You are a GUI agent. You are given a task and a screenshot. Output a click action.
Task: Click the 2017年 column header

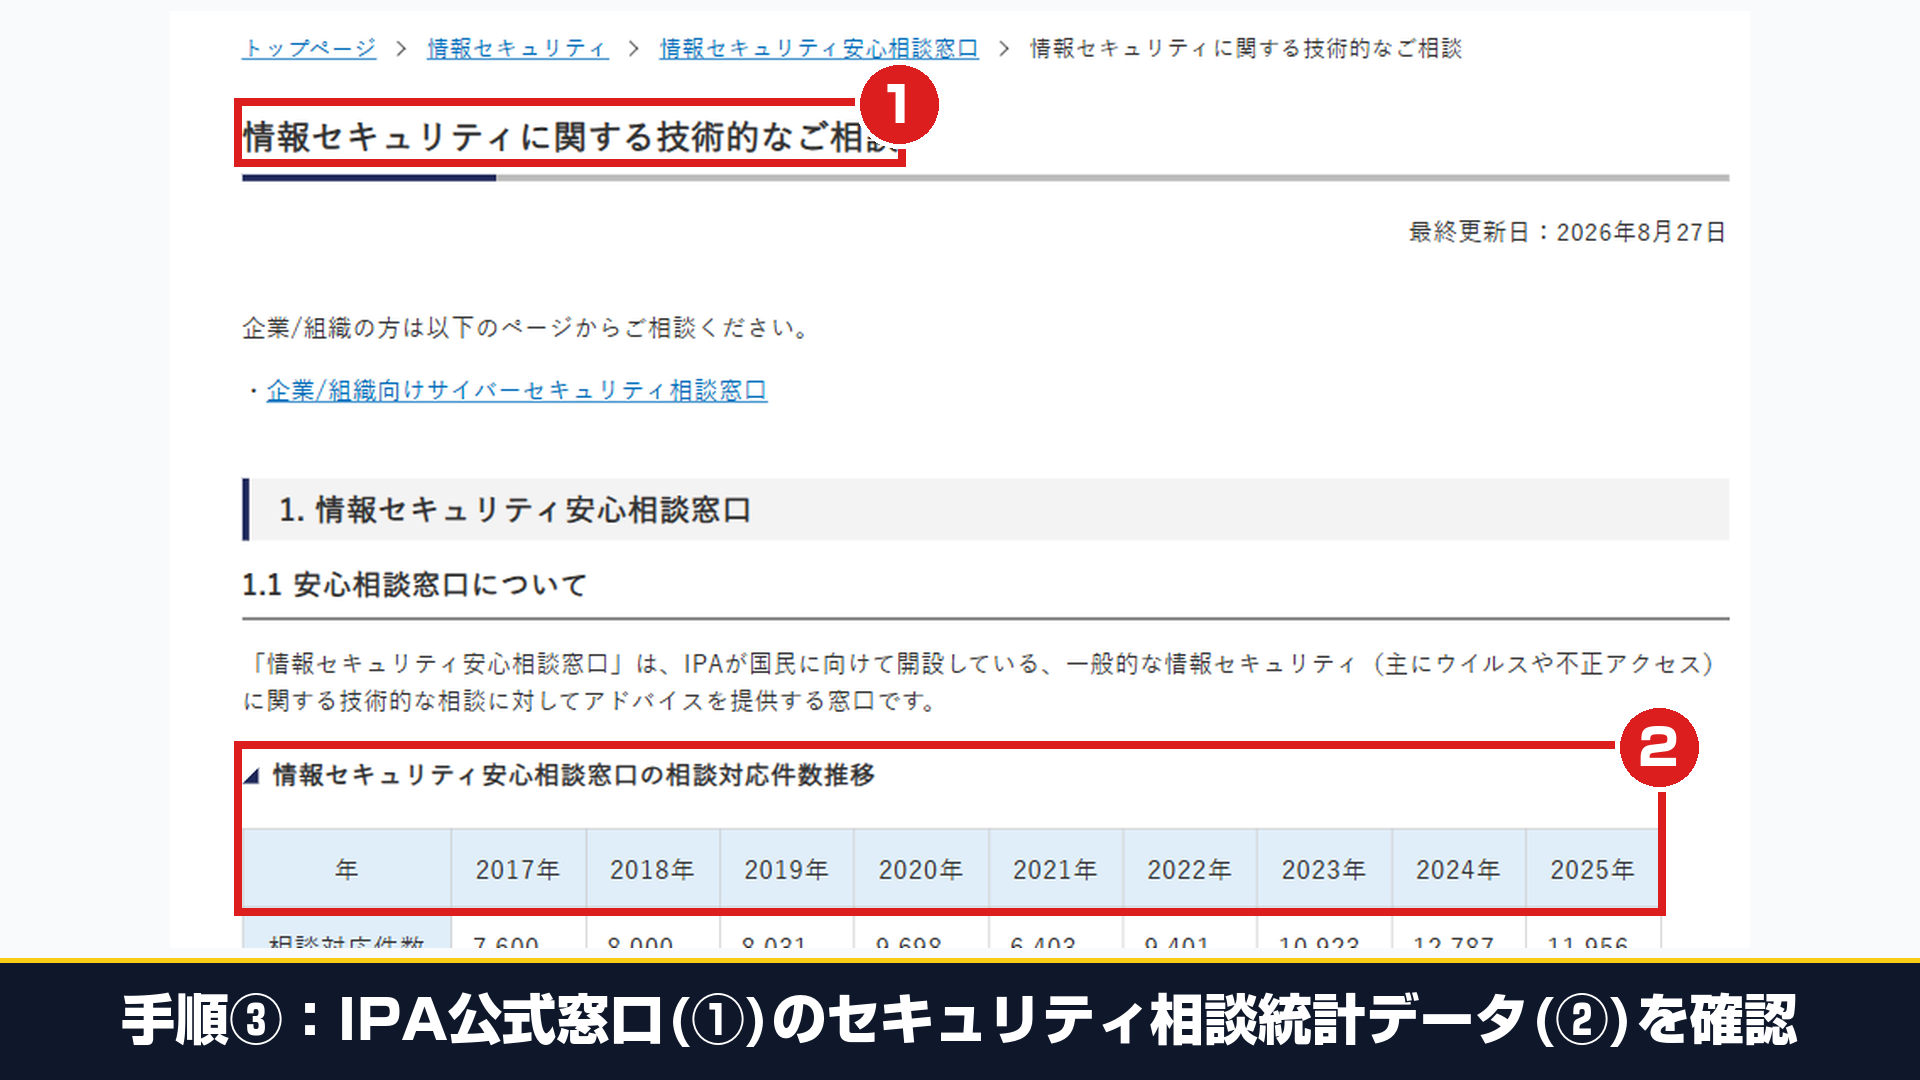tap(518, 869)
